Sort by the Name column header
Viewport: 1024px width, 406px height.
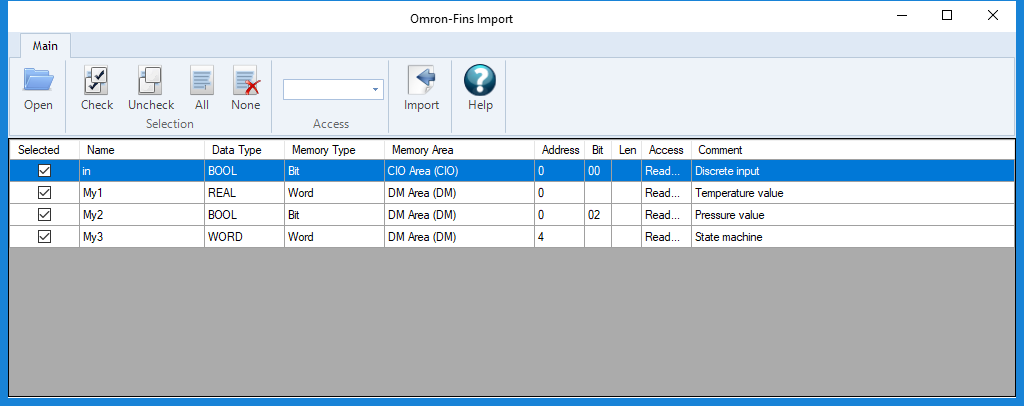point(142,149)
